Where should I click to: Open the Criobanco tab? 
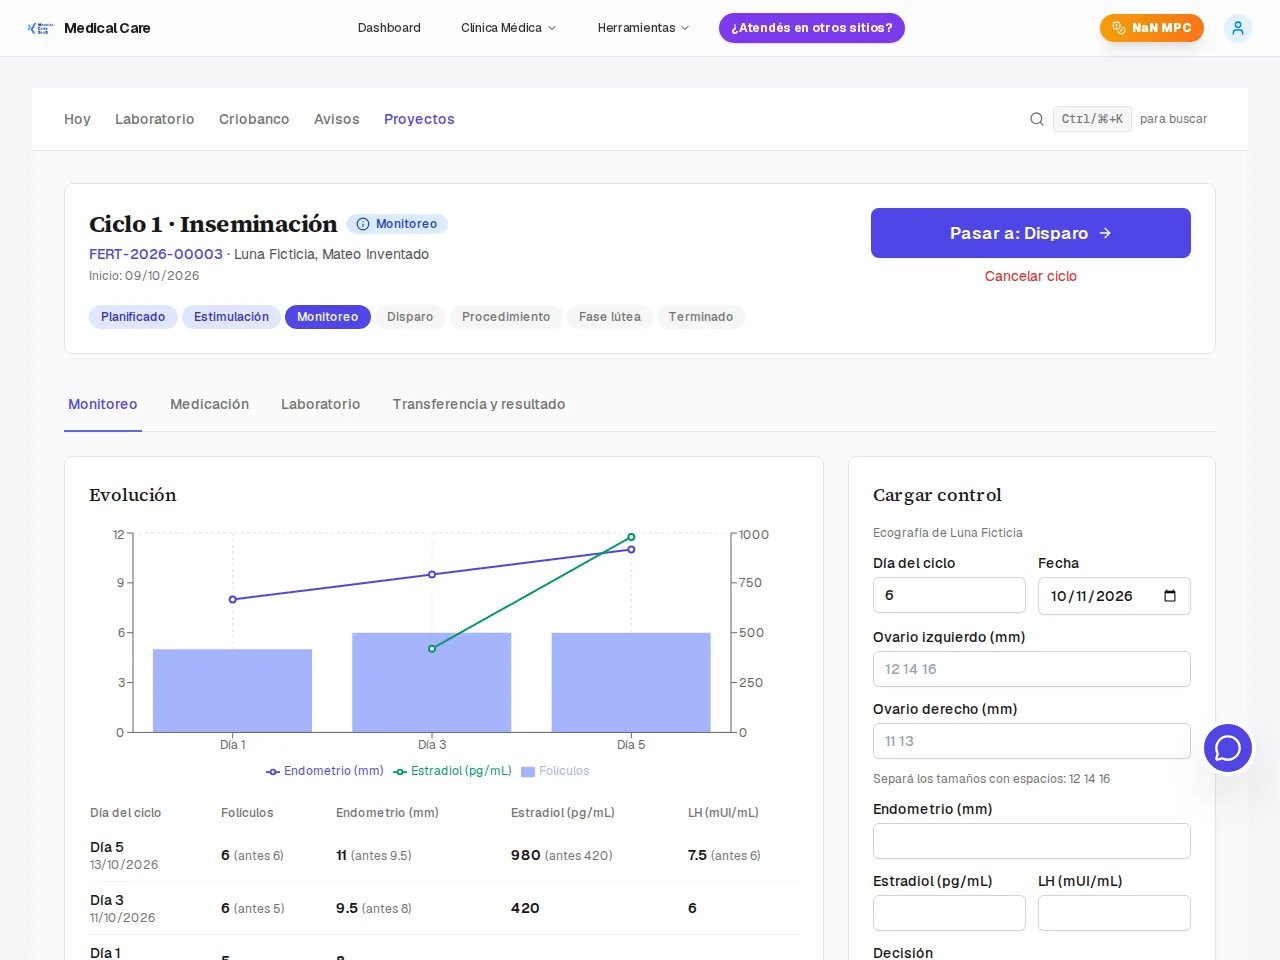pos(254,119)
